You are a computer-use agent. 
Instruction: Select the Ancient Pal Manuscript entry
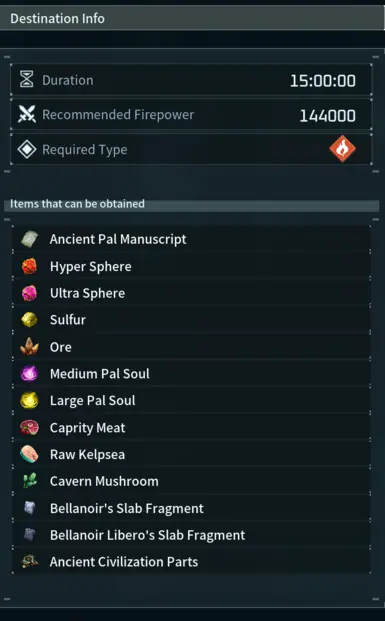click(x=192, y=239)
